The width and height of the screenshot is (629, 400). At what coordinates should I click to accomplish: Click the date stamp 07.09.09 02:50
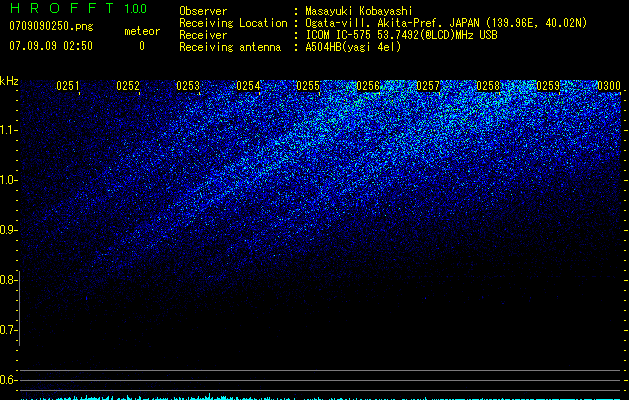tap(51, 46)
